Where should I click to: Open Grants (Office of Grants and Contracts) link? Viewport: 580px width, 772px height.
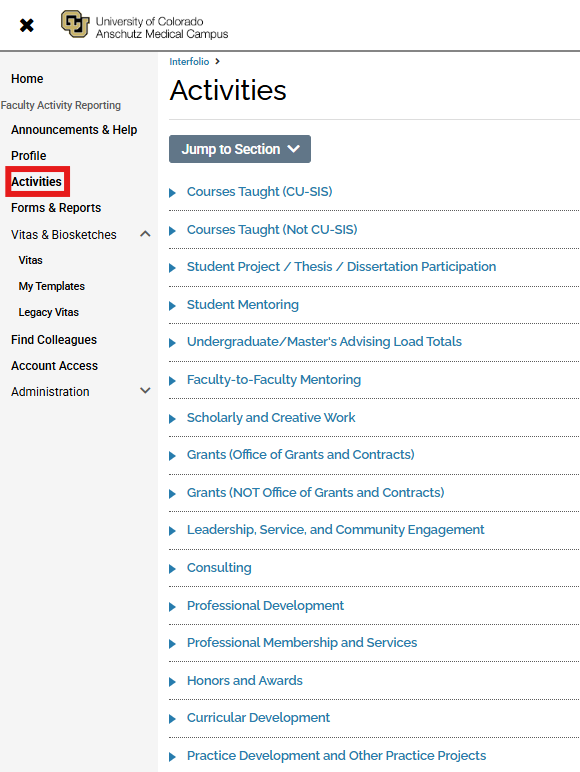[300, 454]
